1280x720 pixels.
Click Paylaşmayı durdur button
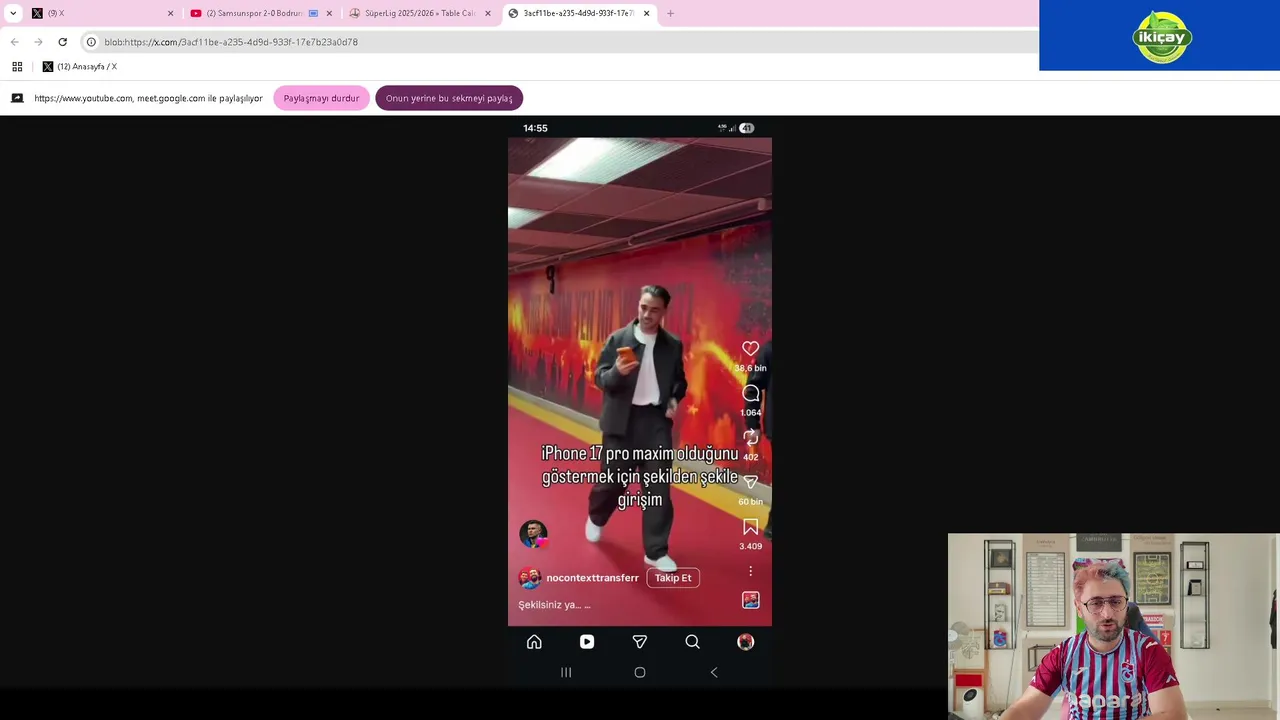pyautogui.click(x=321, y=98)
